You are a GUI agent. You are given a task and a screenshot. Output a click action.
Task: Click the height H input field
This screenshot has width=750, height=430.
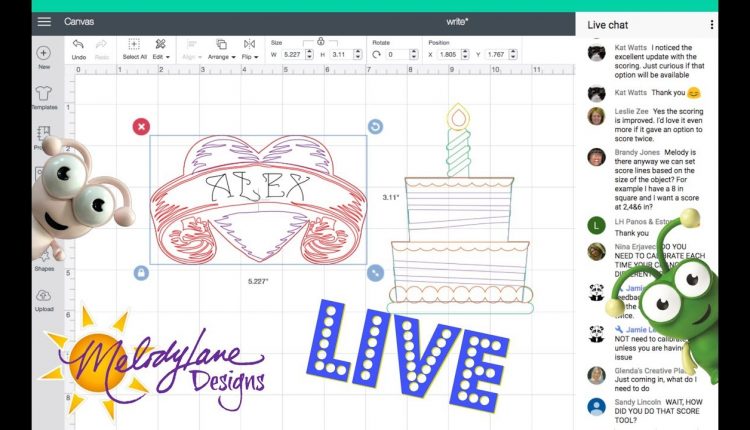point(341,55)
